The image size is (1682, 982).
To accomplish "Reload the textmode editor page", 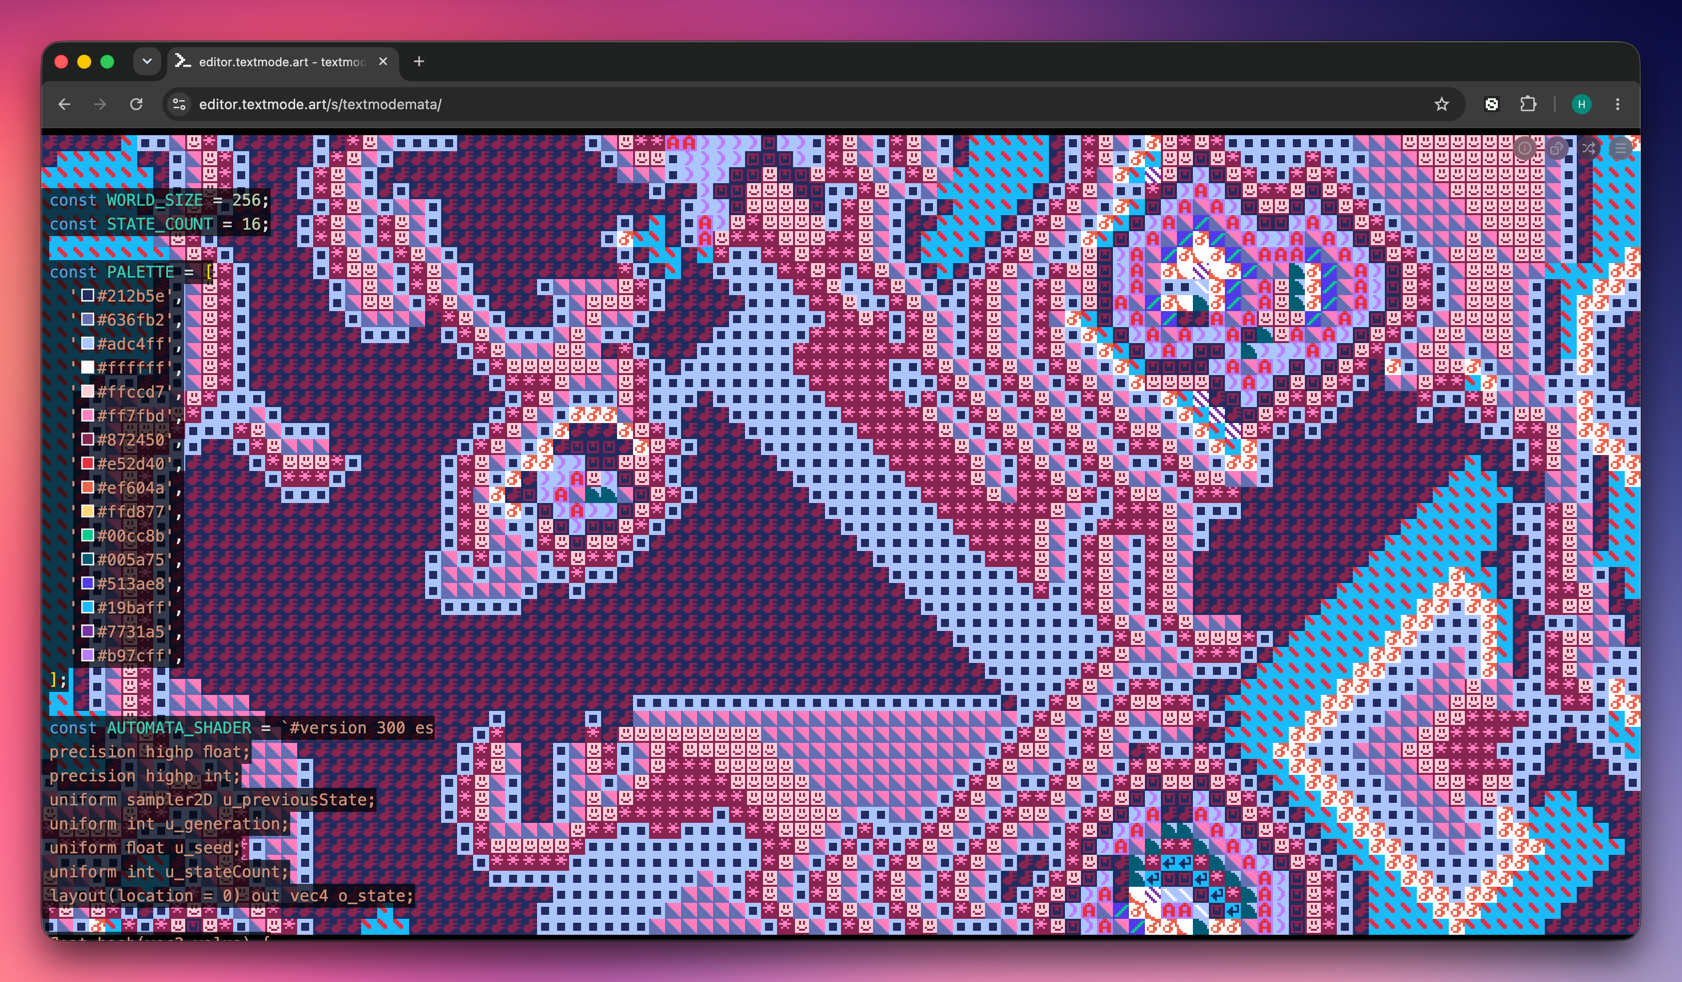I will click(x=136, y=104).
